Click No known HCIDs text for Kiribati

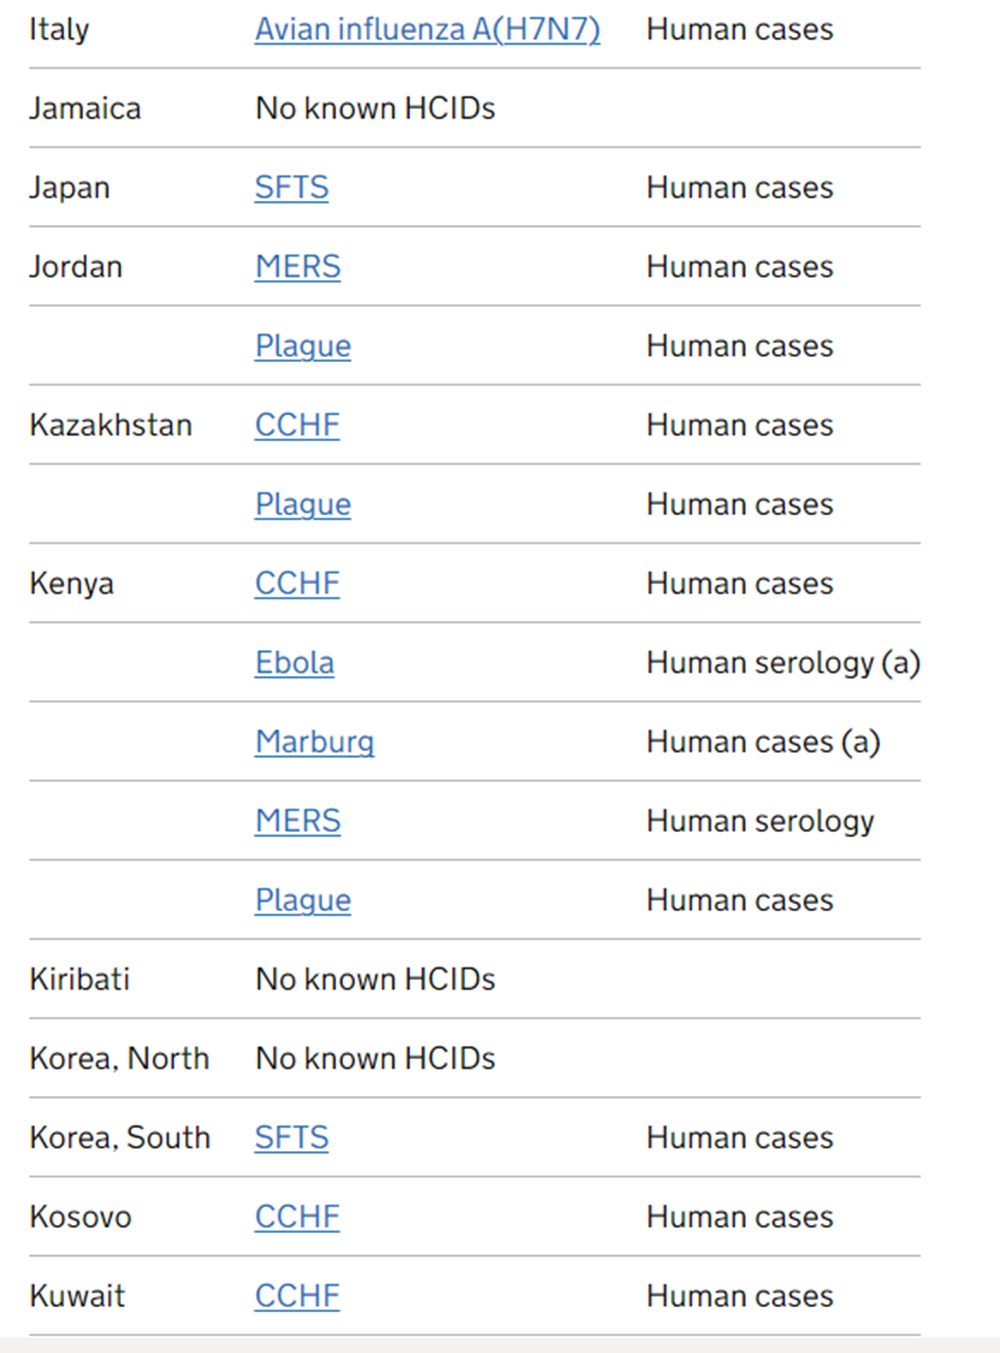pos(375,979)
